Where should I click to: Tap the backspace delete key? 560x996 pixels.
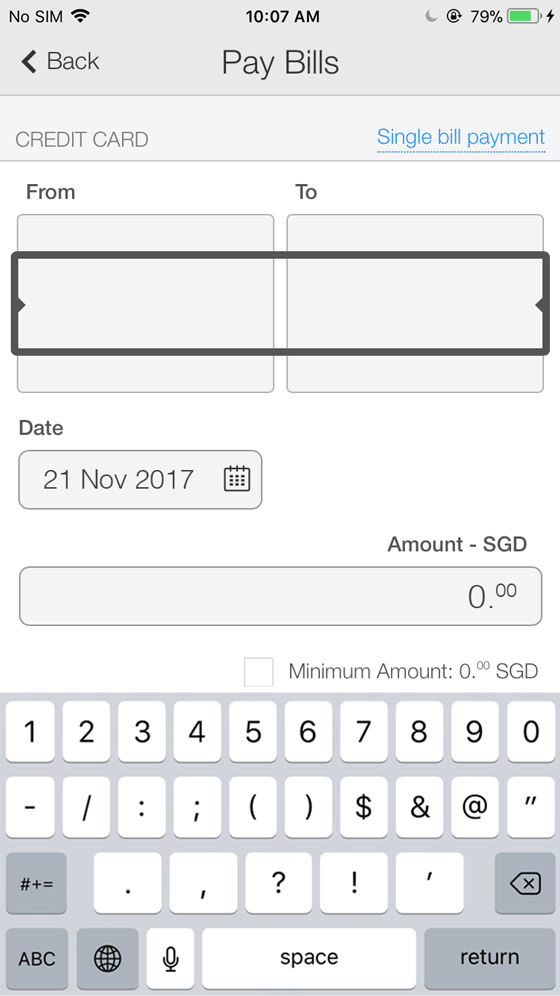(x=524, y=883)
